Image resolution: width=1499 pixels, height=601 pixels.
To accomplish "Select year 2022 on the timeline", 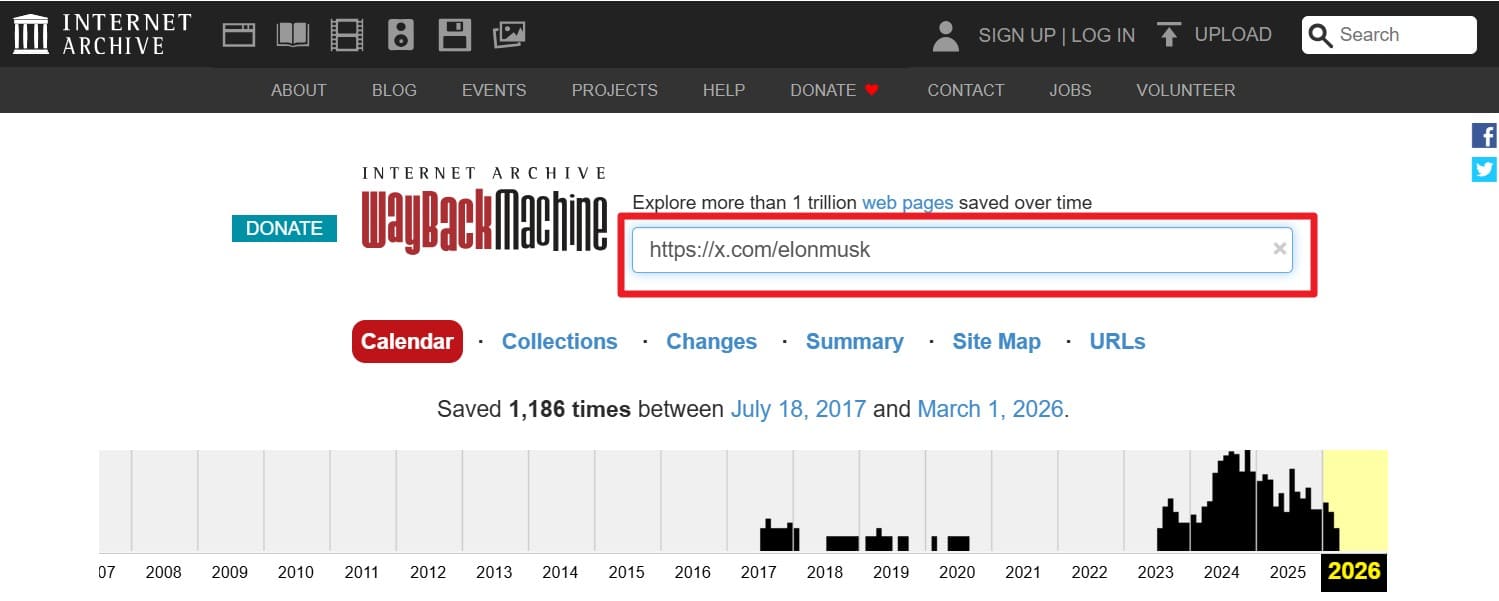I will 1090,572.
